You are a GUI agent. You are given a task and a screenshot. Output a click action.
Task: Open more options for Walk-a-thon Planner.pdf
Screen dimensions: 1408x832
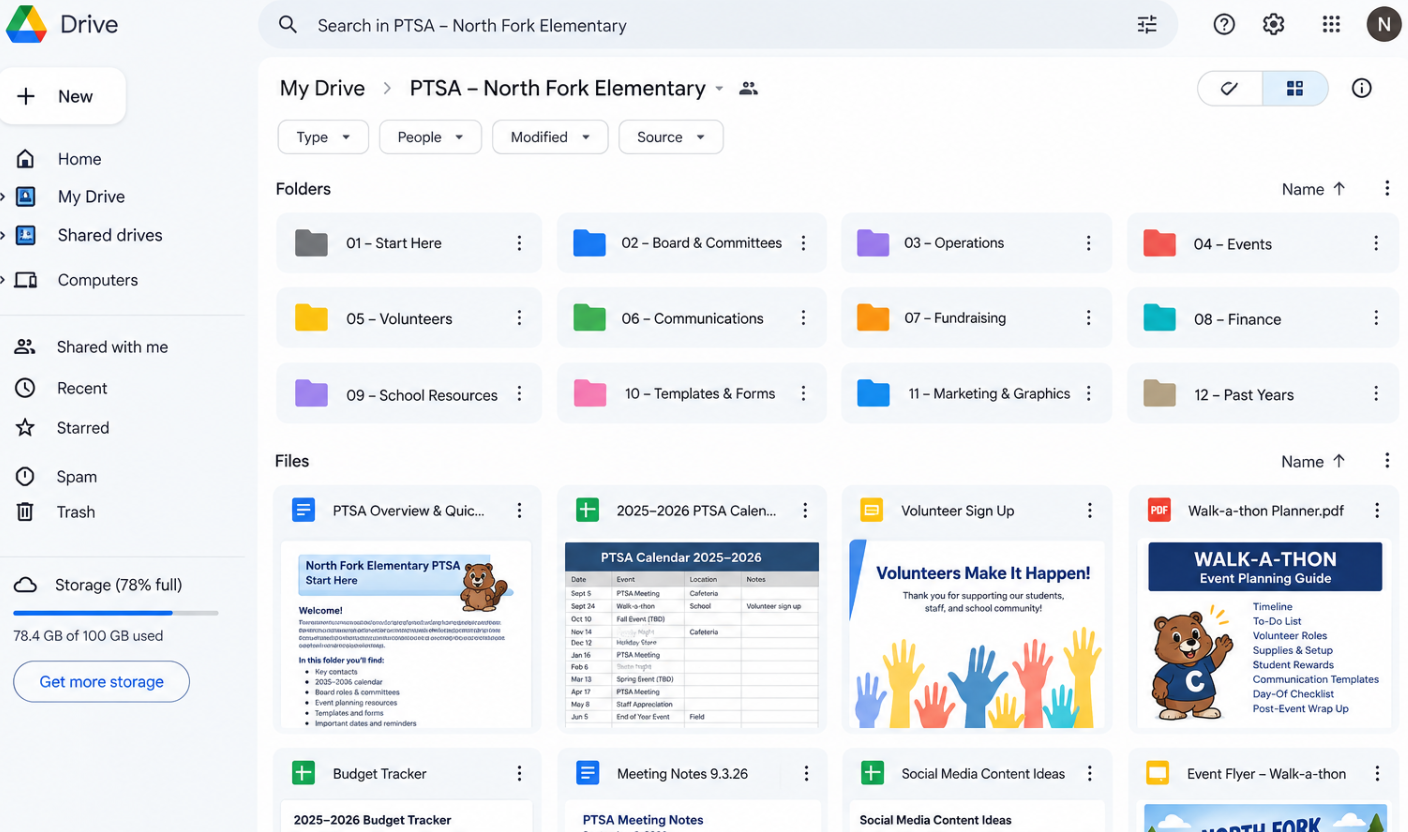pyautogui.click(x=1377, y=510)
